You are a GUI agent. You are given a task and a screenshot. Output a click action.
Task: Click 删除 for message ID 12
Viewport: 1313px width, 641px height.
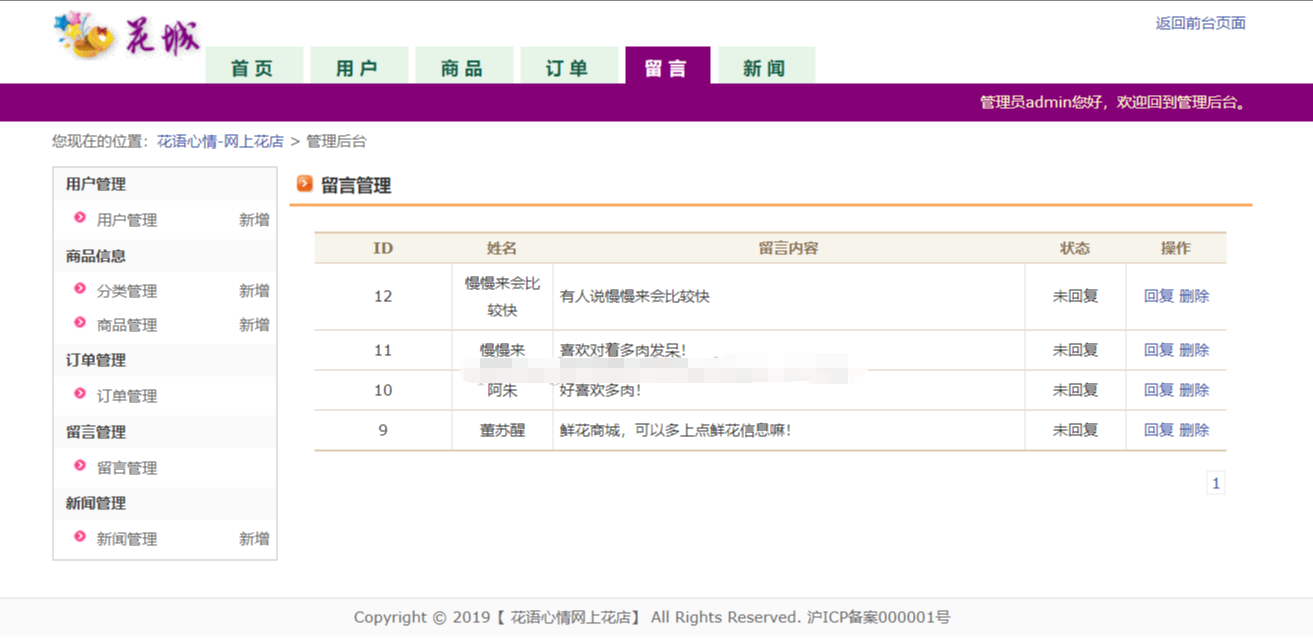click(1194, 296)
